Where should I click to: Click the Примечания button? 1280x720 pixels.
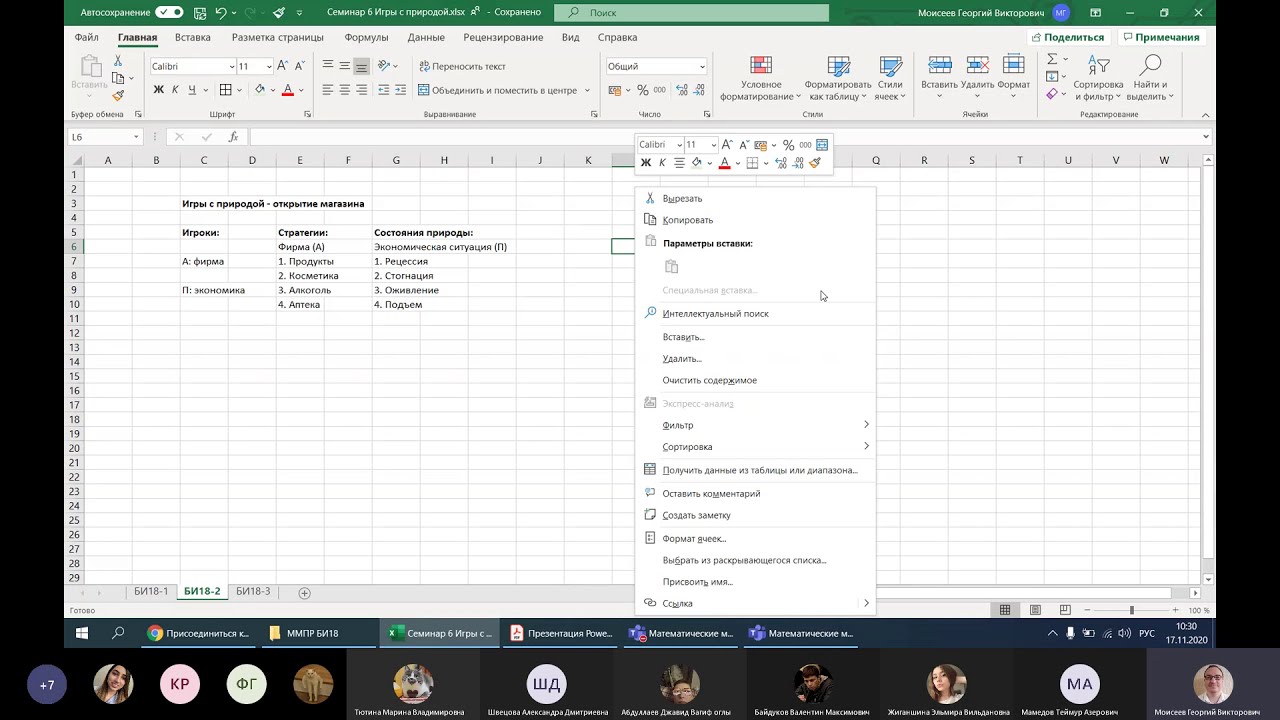click(x=1160, y=37)
